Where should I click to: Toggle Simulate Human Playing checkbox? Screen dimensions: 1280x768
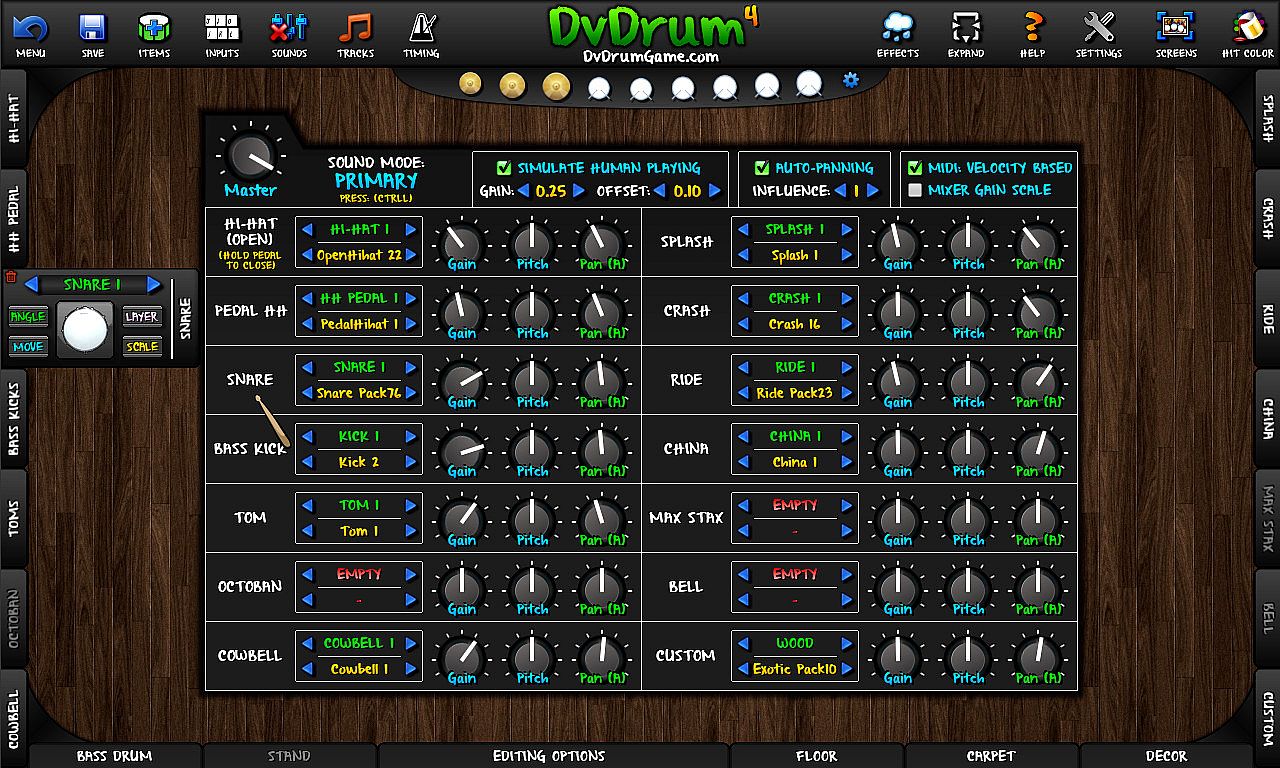click(504, 168)
